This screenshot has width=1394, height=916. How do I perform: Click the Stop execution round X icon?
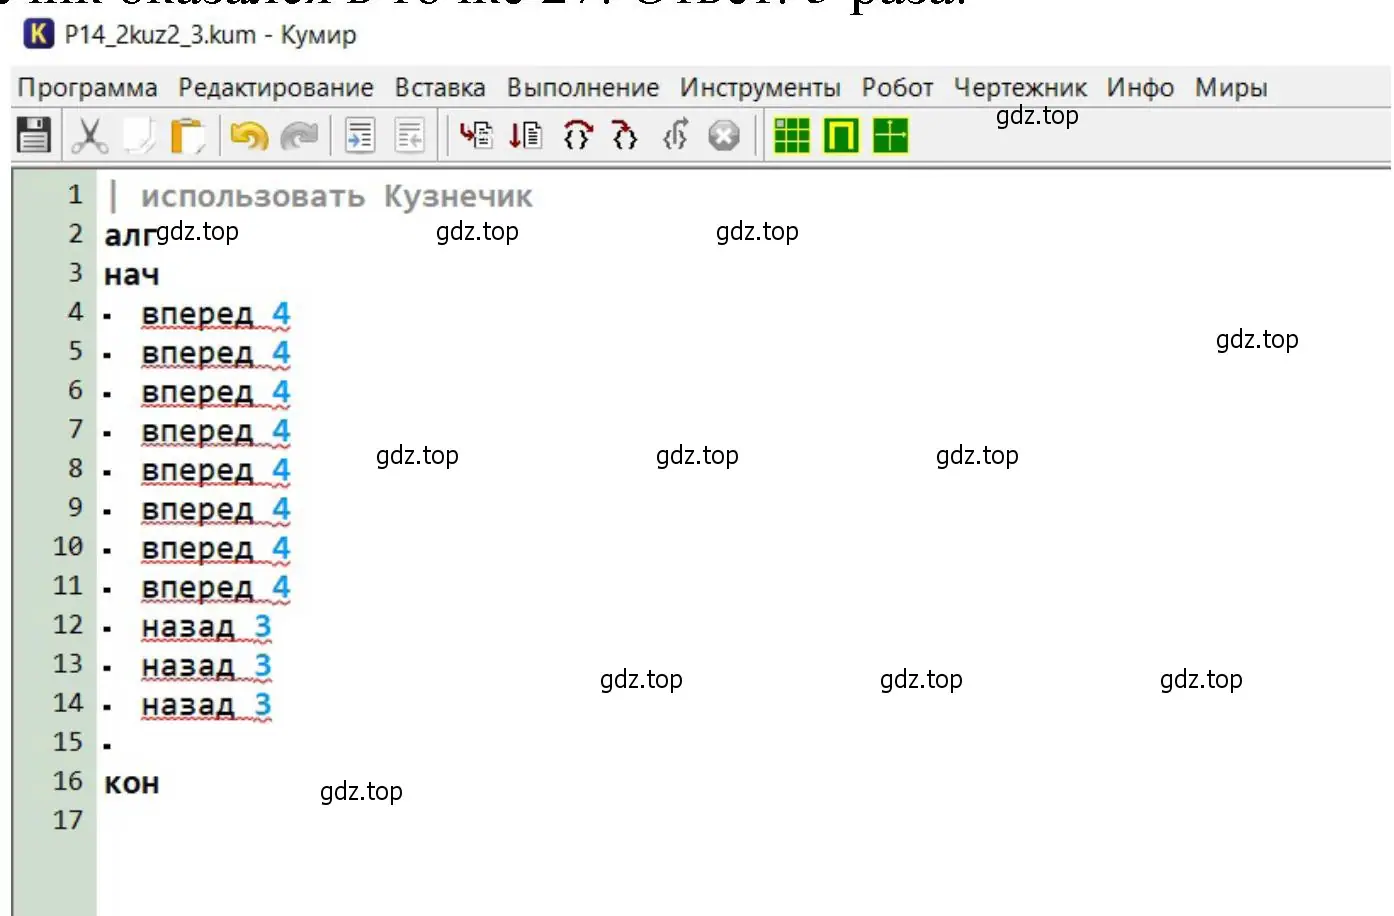coord(723,135)
